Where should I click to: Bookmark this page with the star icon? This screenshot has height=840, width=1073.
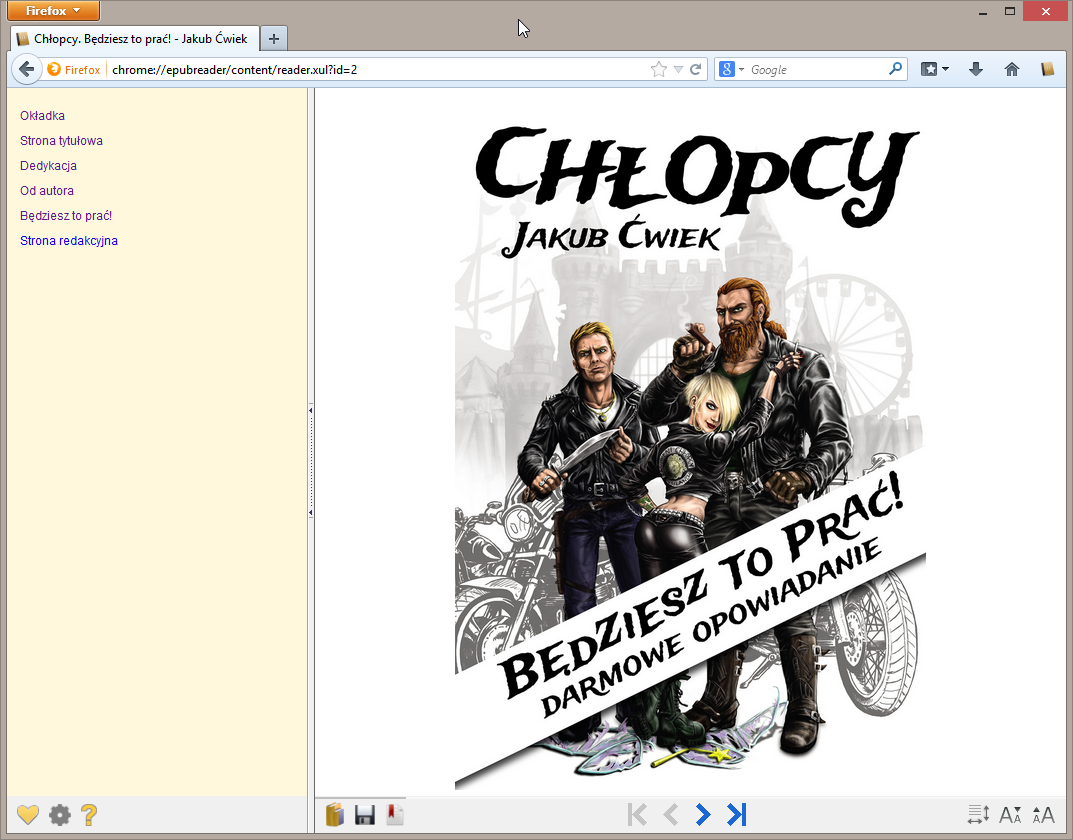[658, 70]
